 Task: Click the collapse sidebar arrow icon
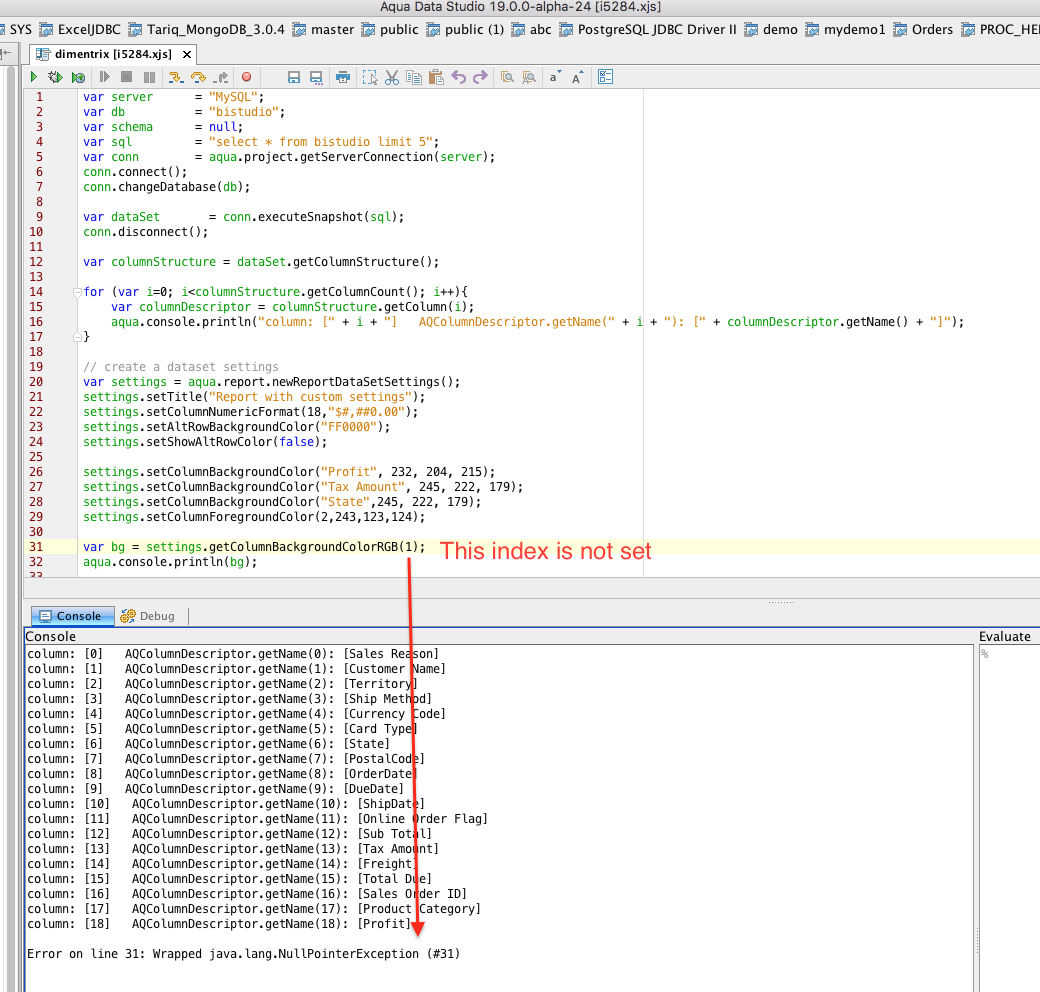pyautogui.click(x=6, y=53)
